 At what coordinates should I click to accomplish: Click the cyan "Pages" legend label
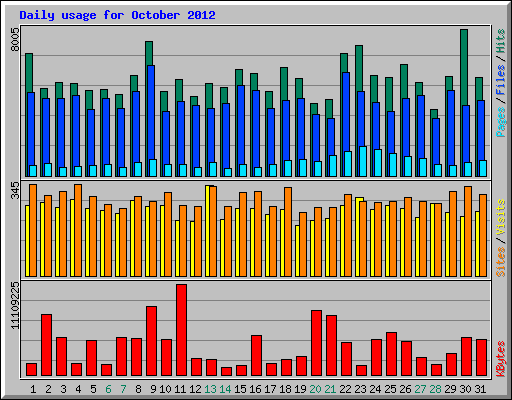tap(501, 122)
